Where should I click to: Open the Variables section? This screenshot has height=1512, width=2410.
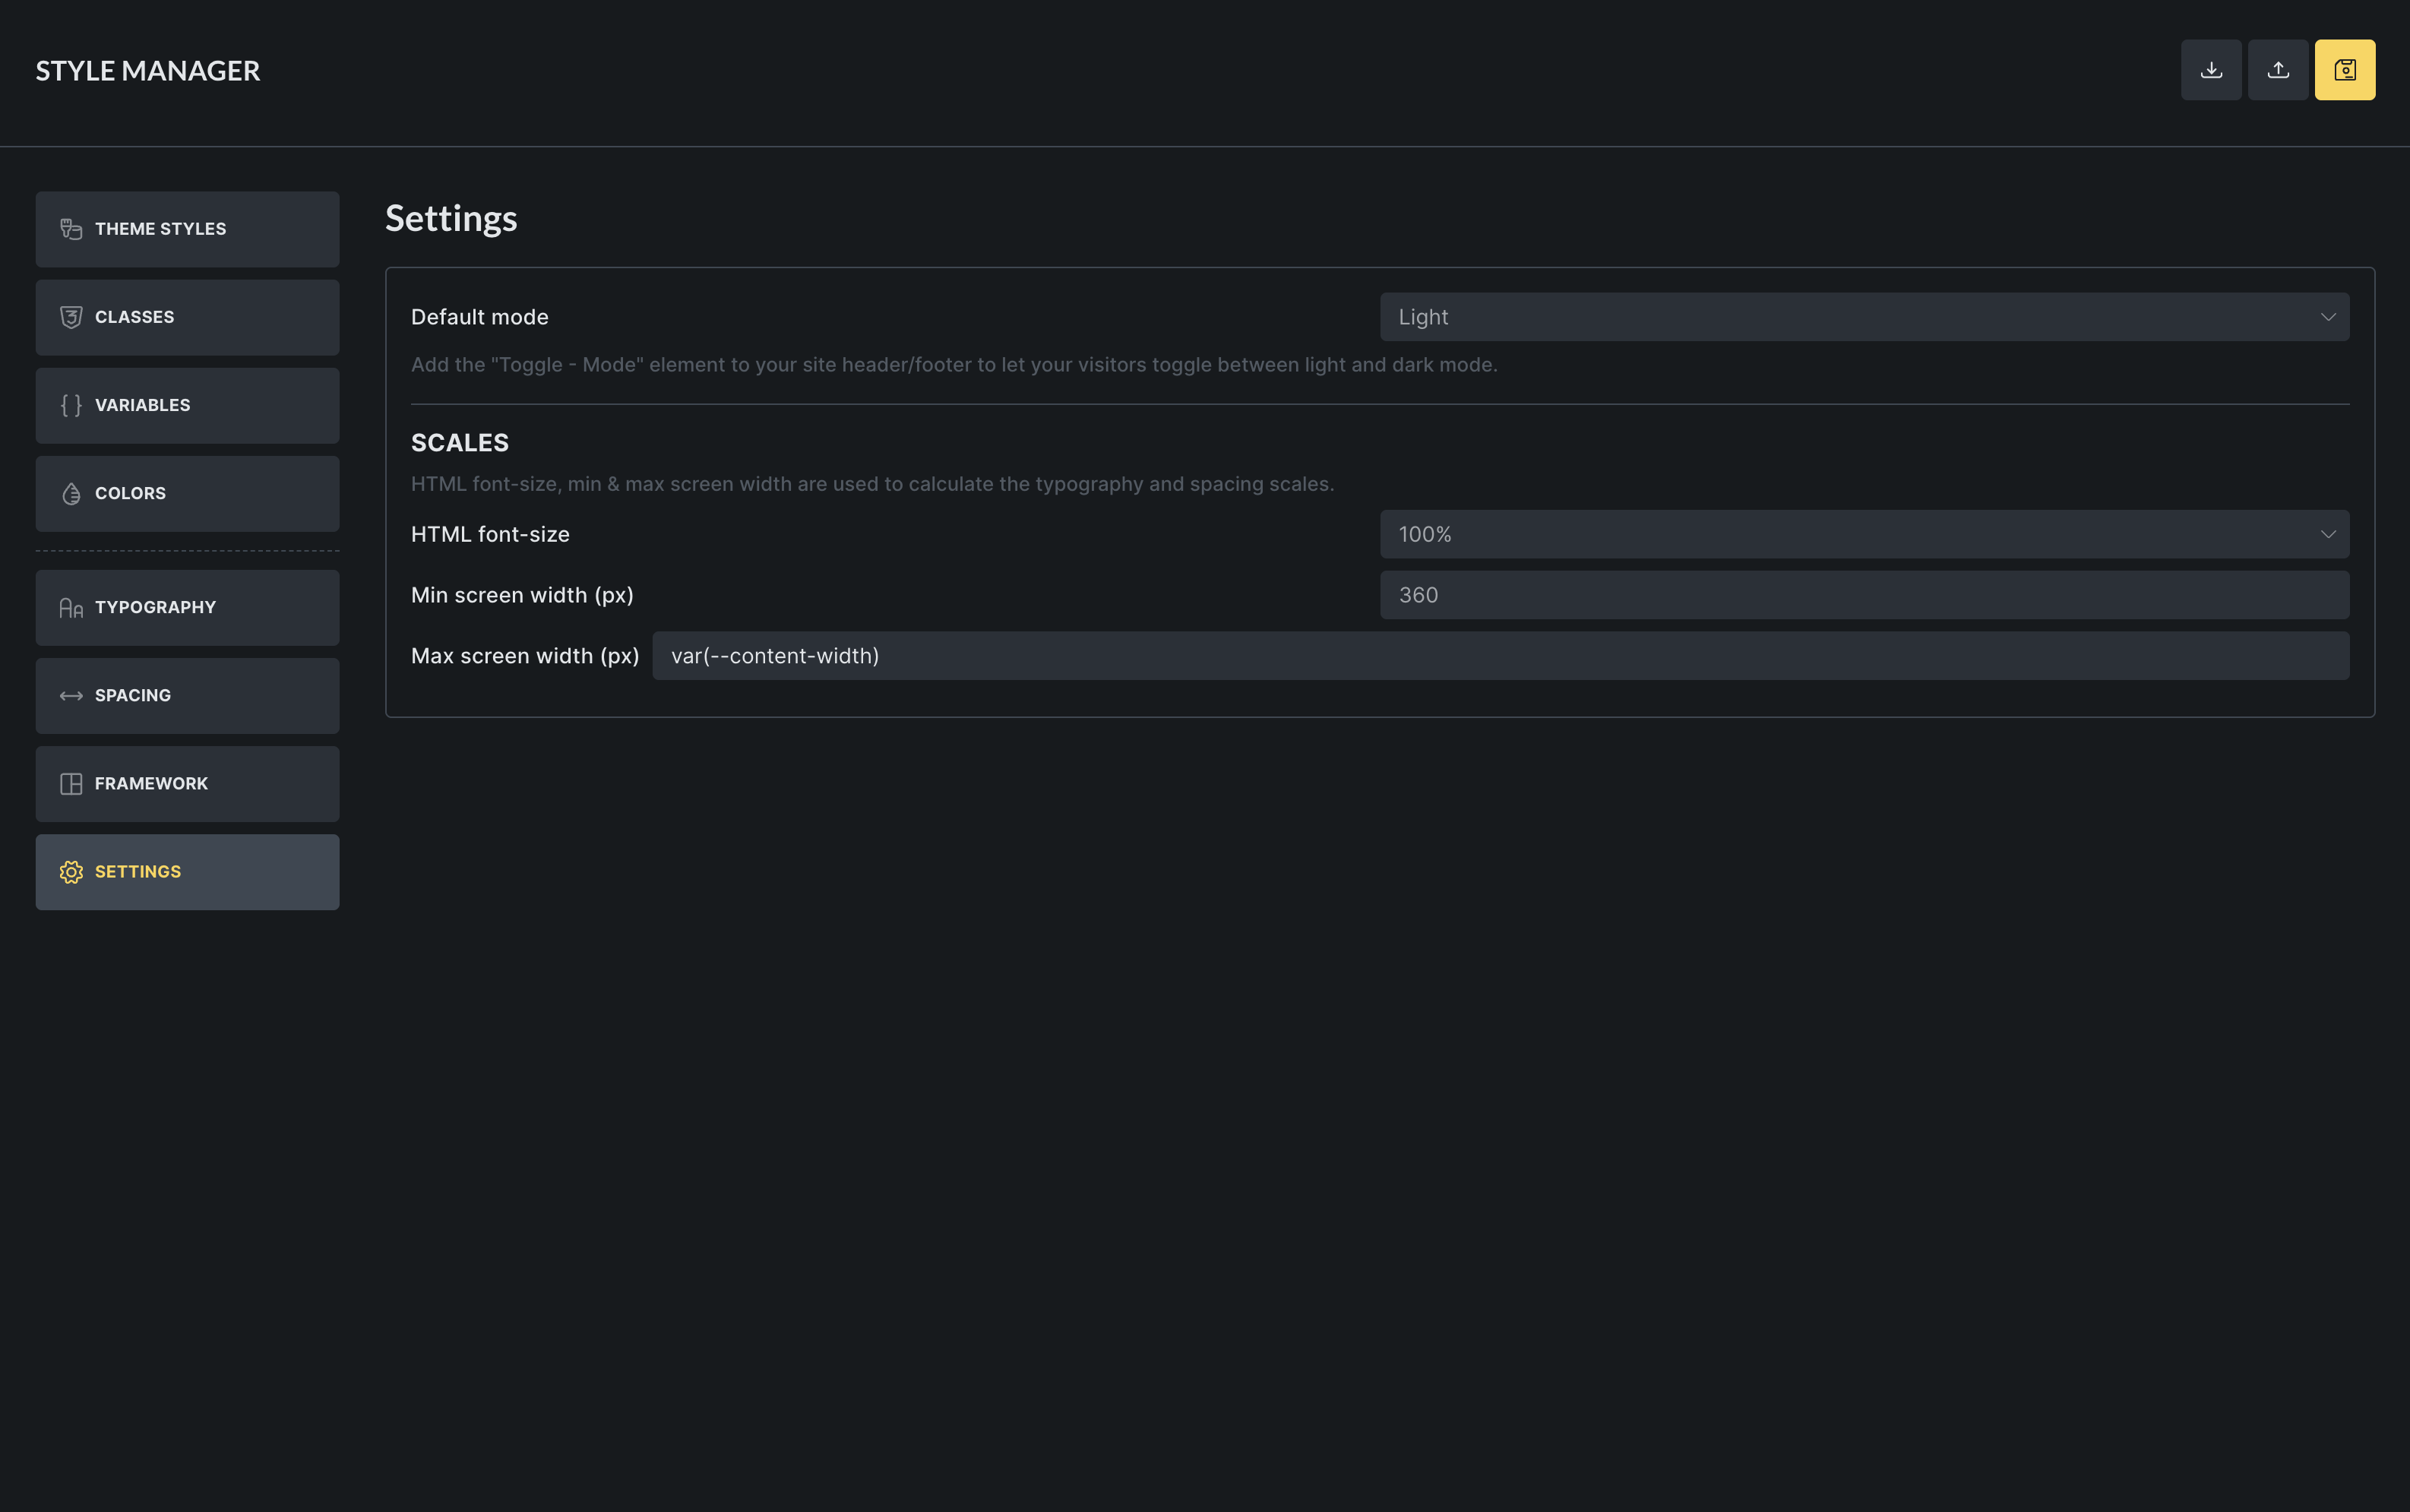tap(187, 405)
